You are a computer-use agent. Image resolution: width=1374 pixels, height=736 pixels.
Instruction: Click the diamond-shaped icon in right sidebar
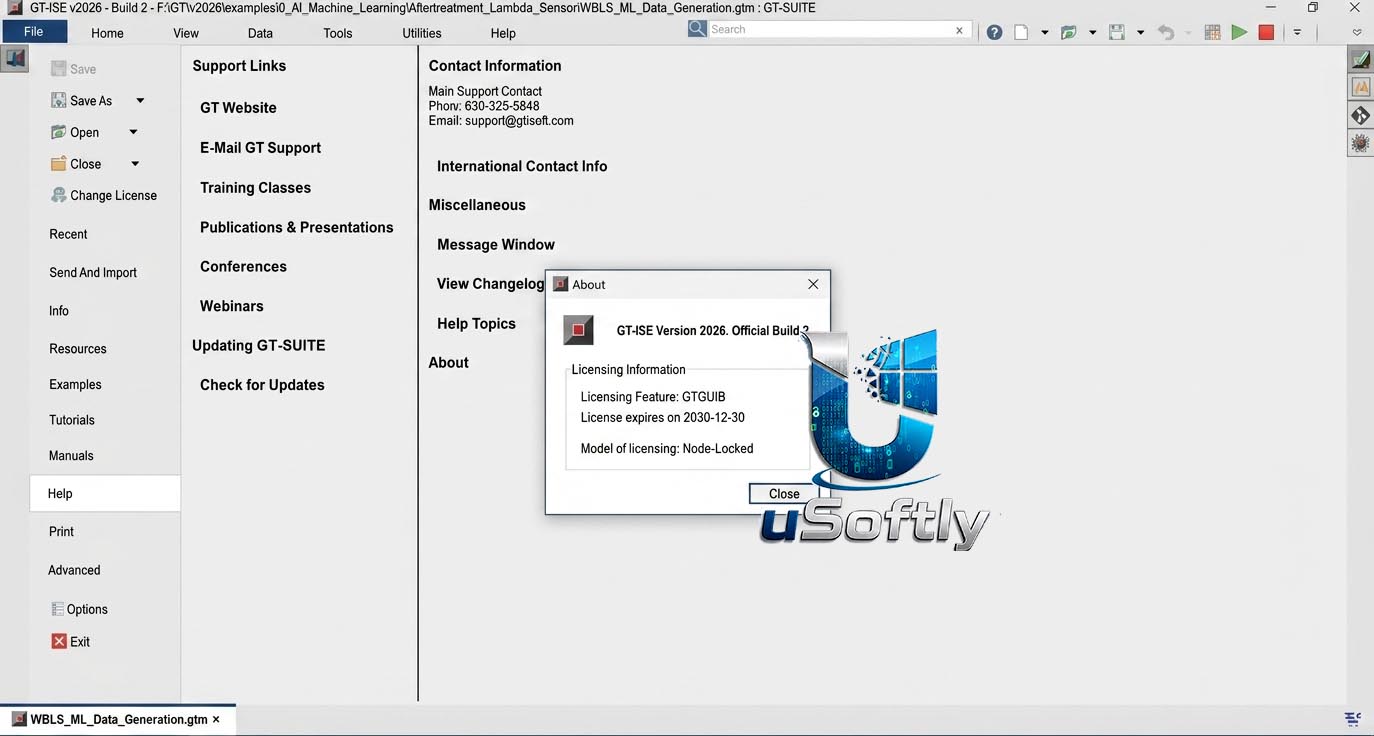1360,116
